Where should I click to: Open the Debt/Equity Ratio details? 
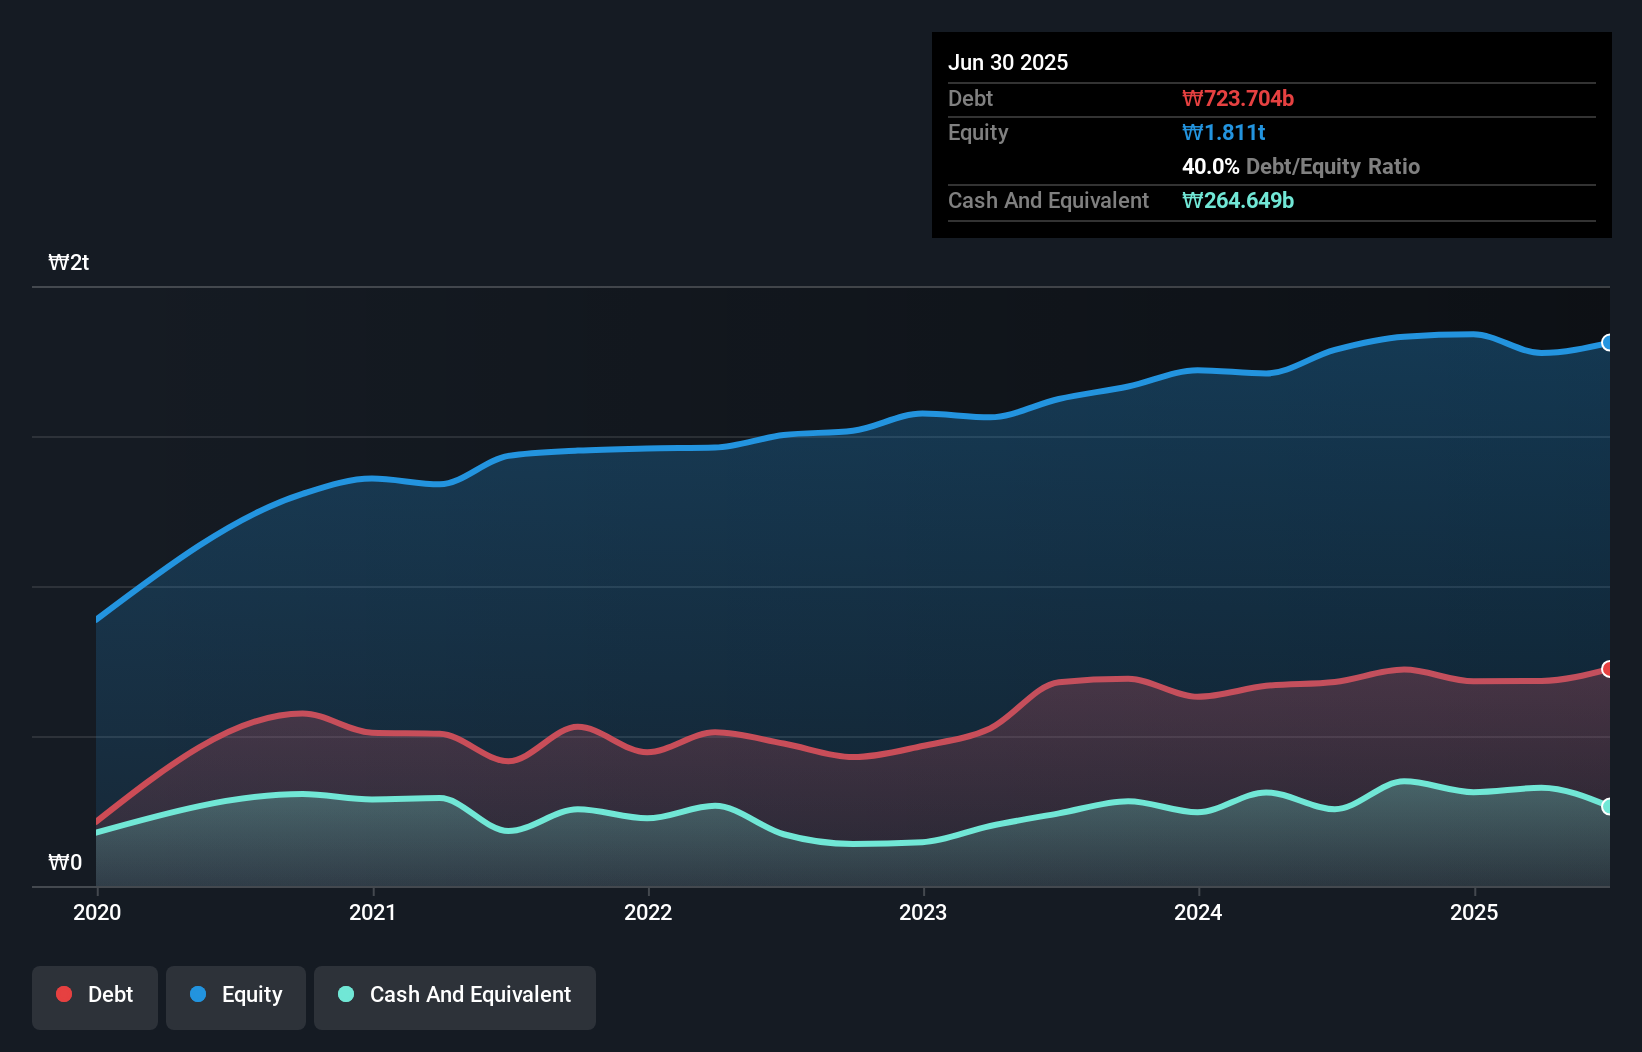click(1301, 166)
